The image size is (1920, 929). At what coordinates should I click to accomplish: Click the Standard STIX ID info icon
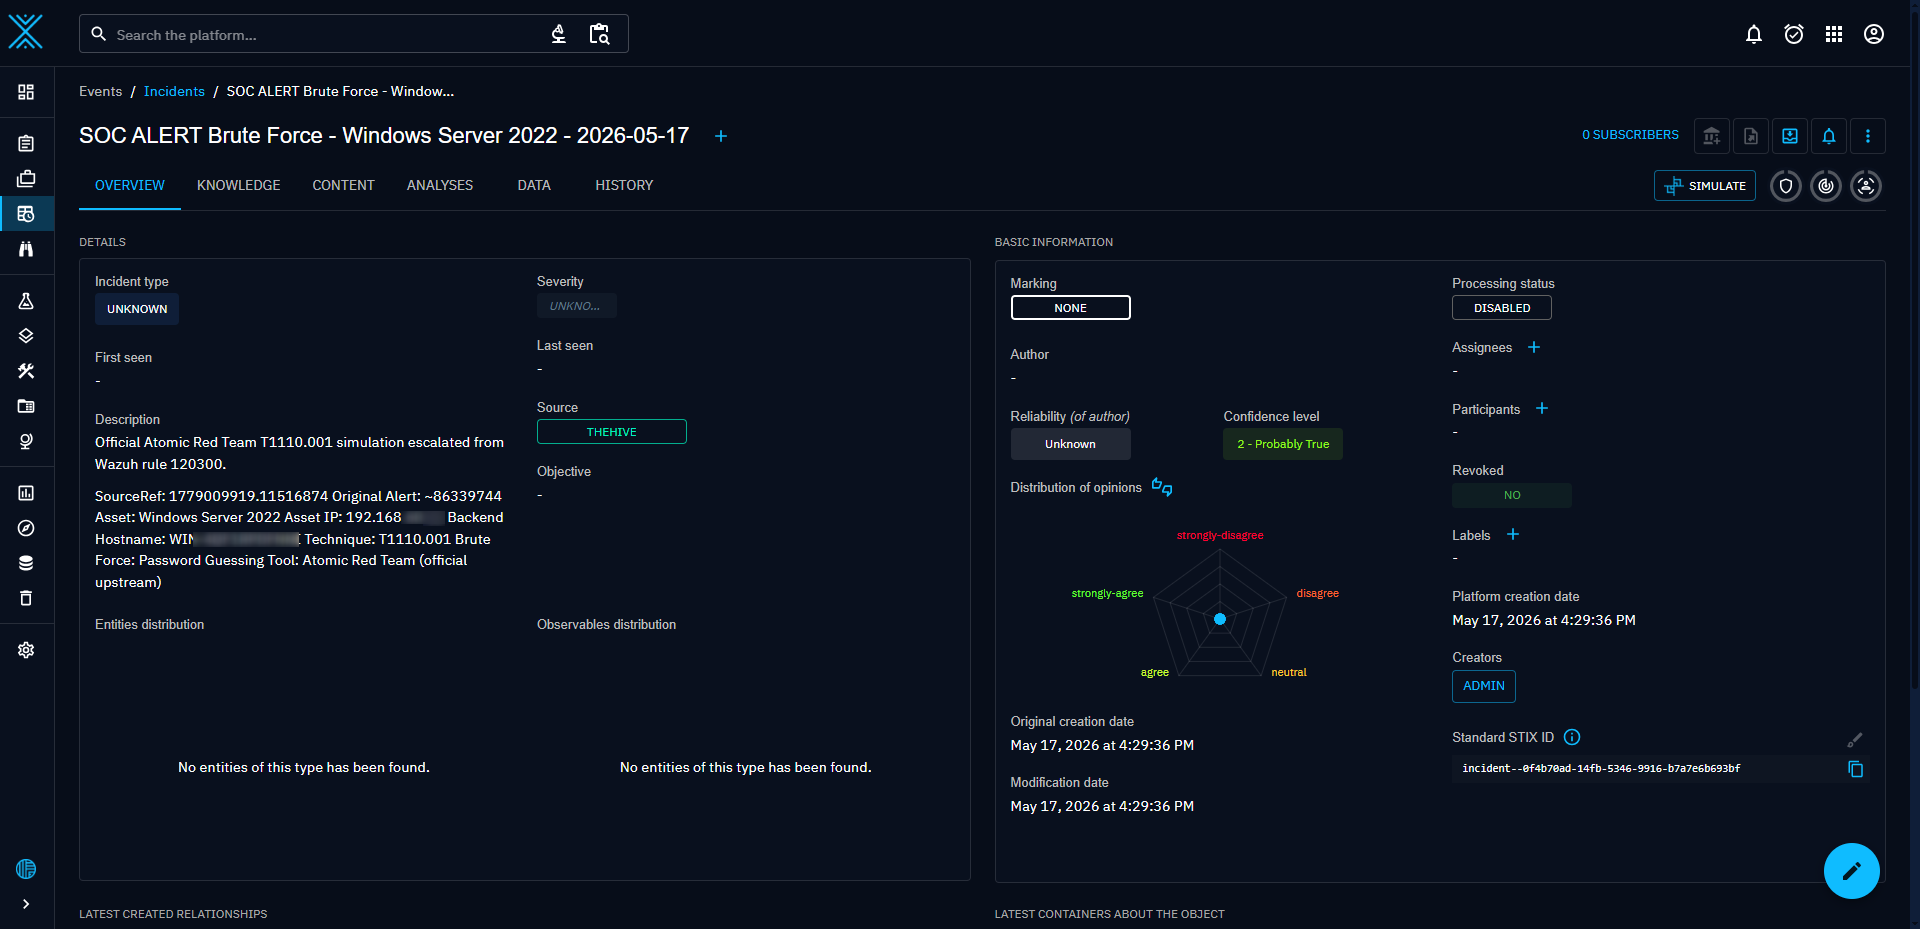click(1572, 737)
